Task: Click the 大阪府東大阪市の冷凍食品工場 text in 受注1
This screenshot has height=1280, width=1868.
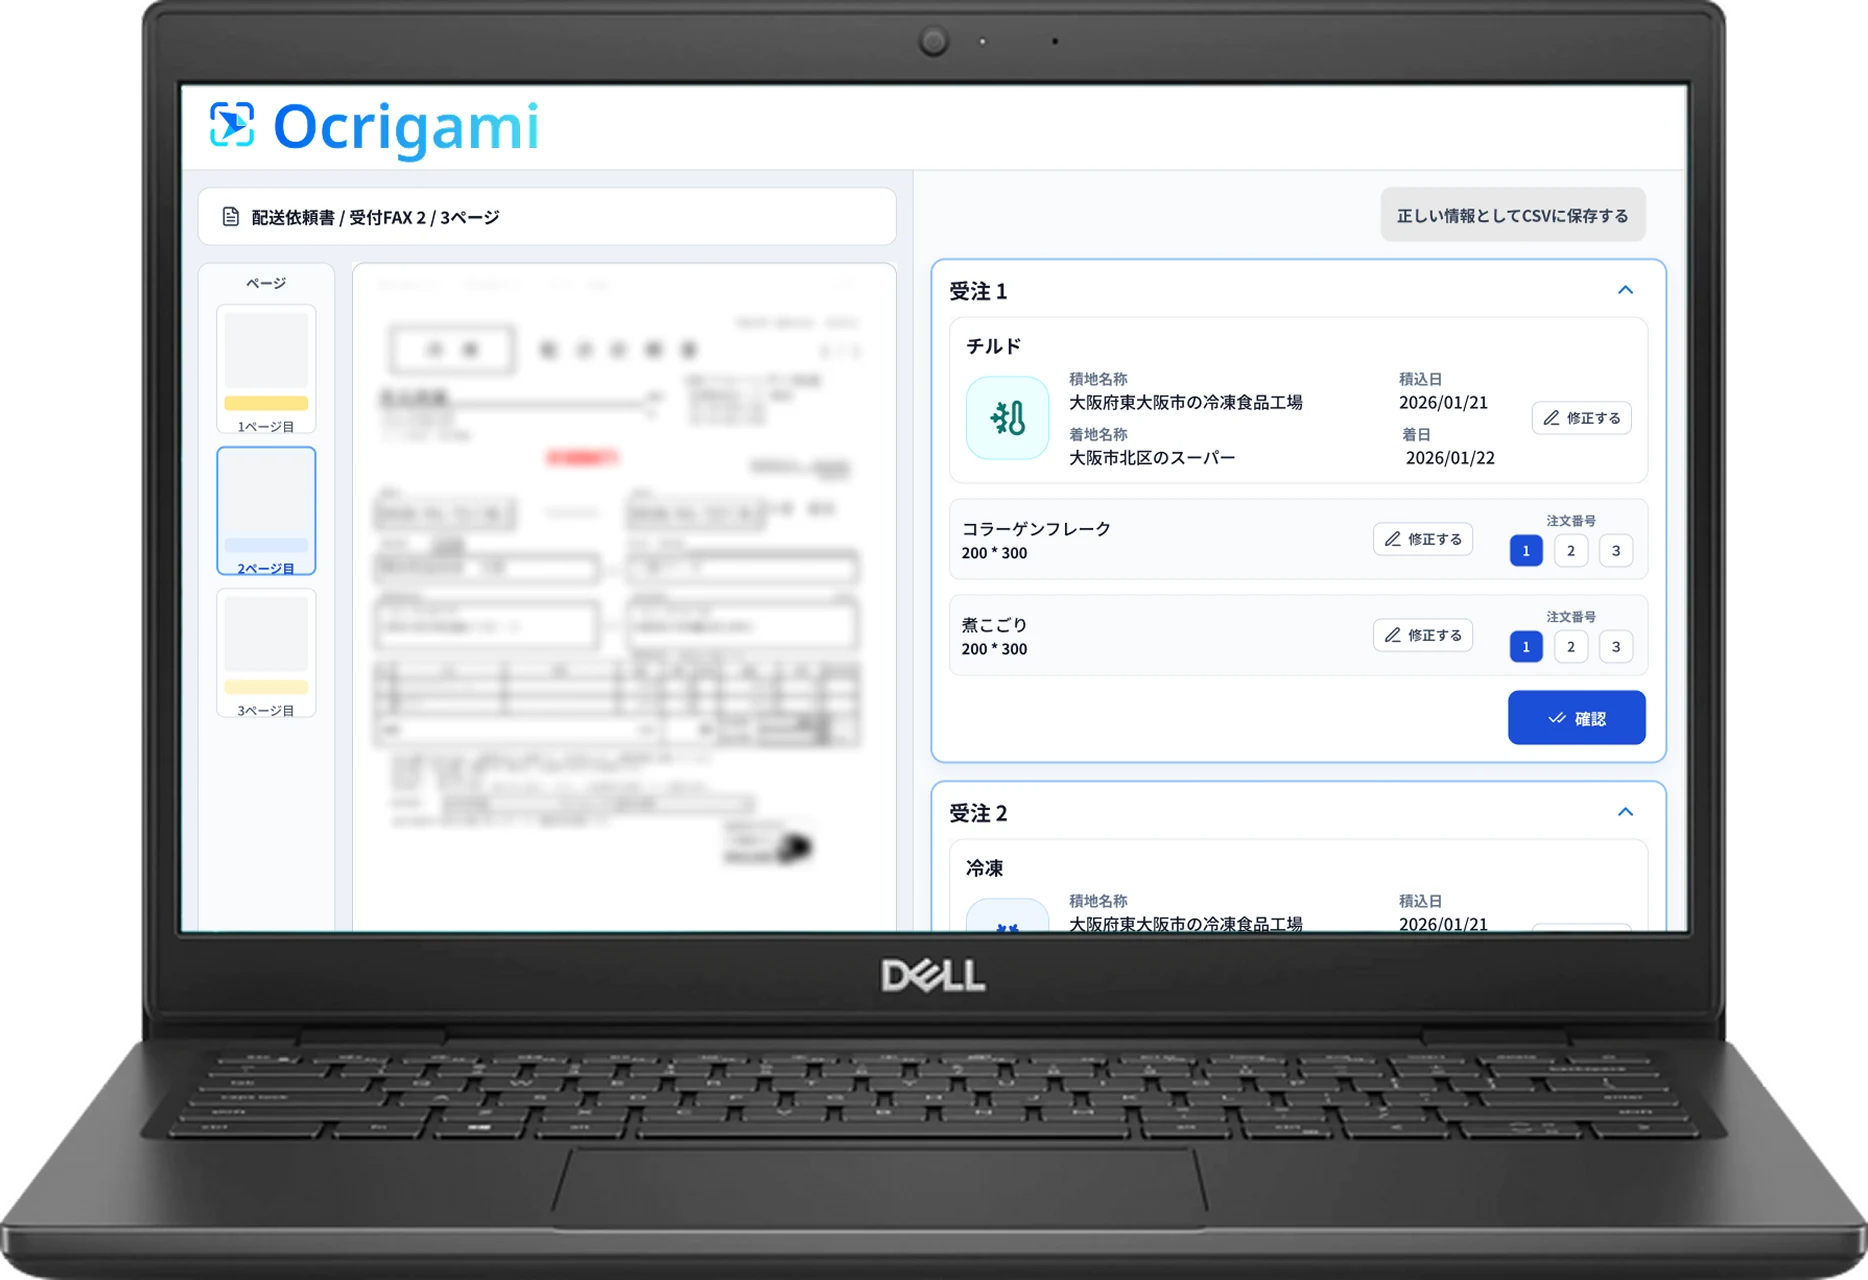Action: (x=1185, y=402)
